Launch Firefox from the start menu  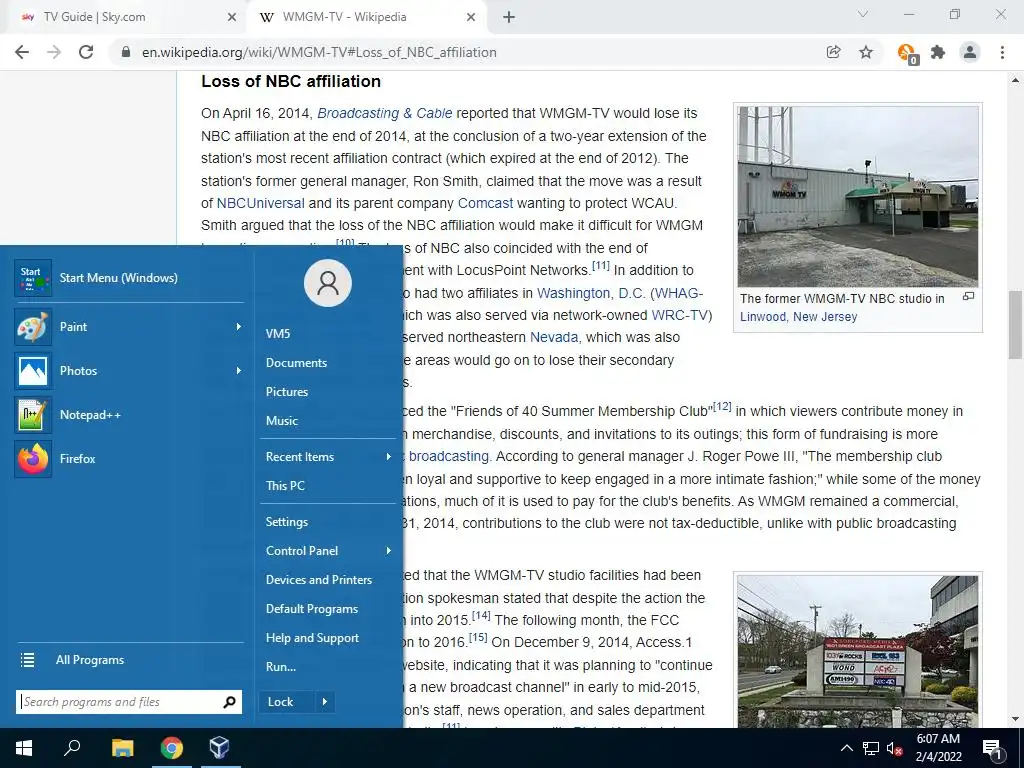coord(129,458)
